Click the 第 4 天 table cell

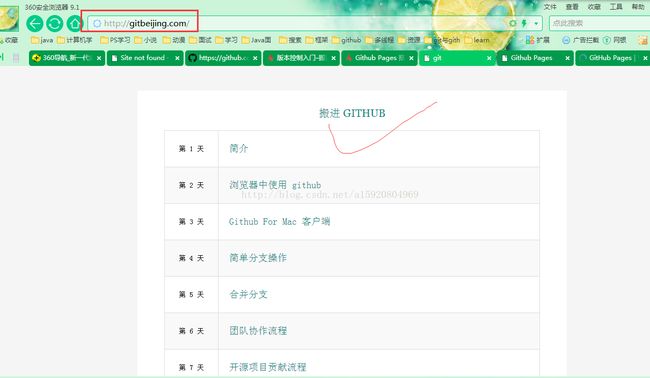point(192,258)
